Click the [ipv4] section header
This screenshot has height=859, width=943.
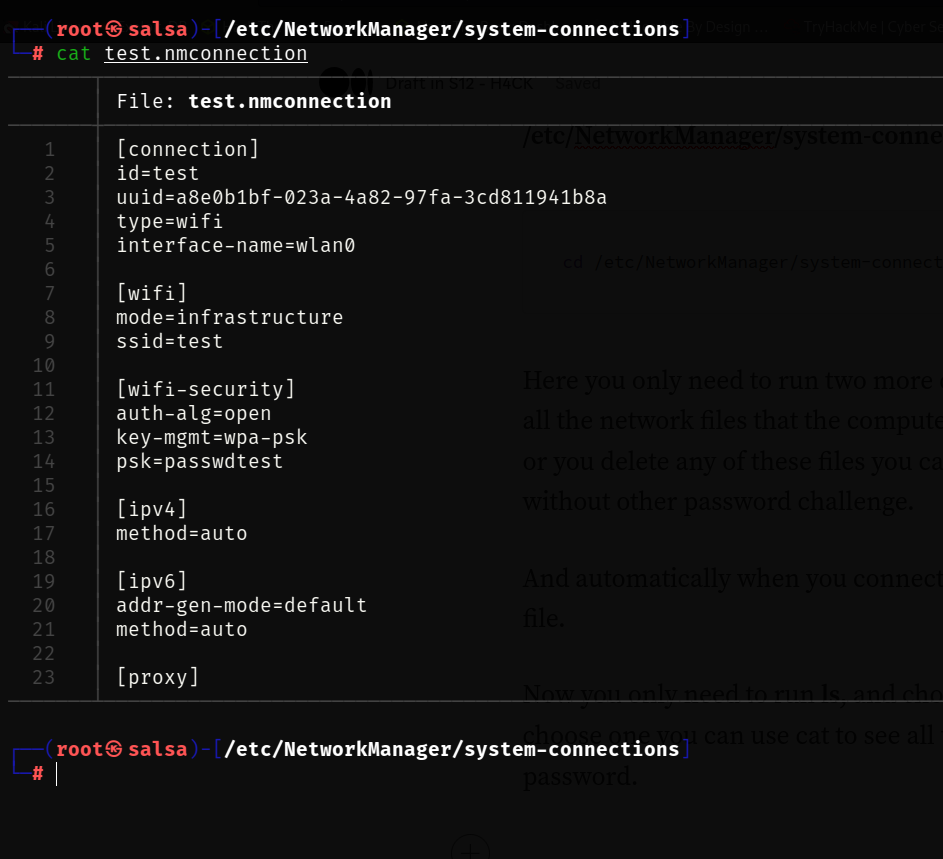click(152, 509)
